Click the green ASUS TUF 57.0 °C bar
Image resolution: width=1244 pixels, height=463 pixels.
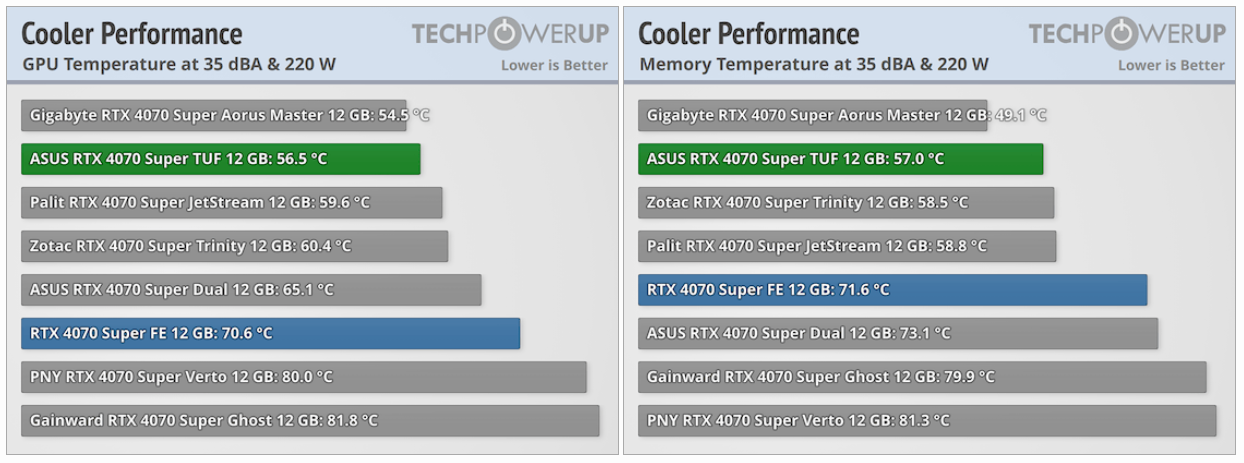point(840,159)
